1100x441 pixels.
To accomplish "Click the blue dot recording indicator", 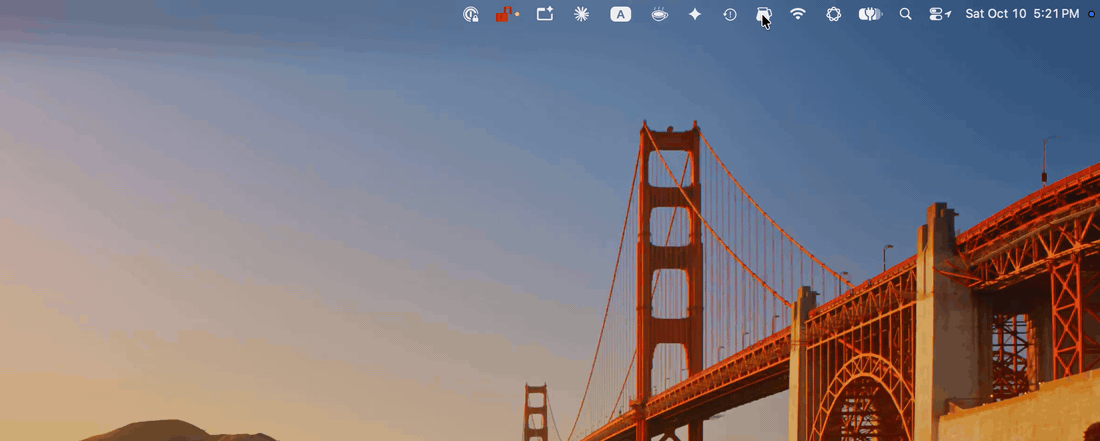I will pos(1092,14).
